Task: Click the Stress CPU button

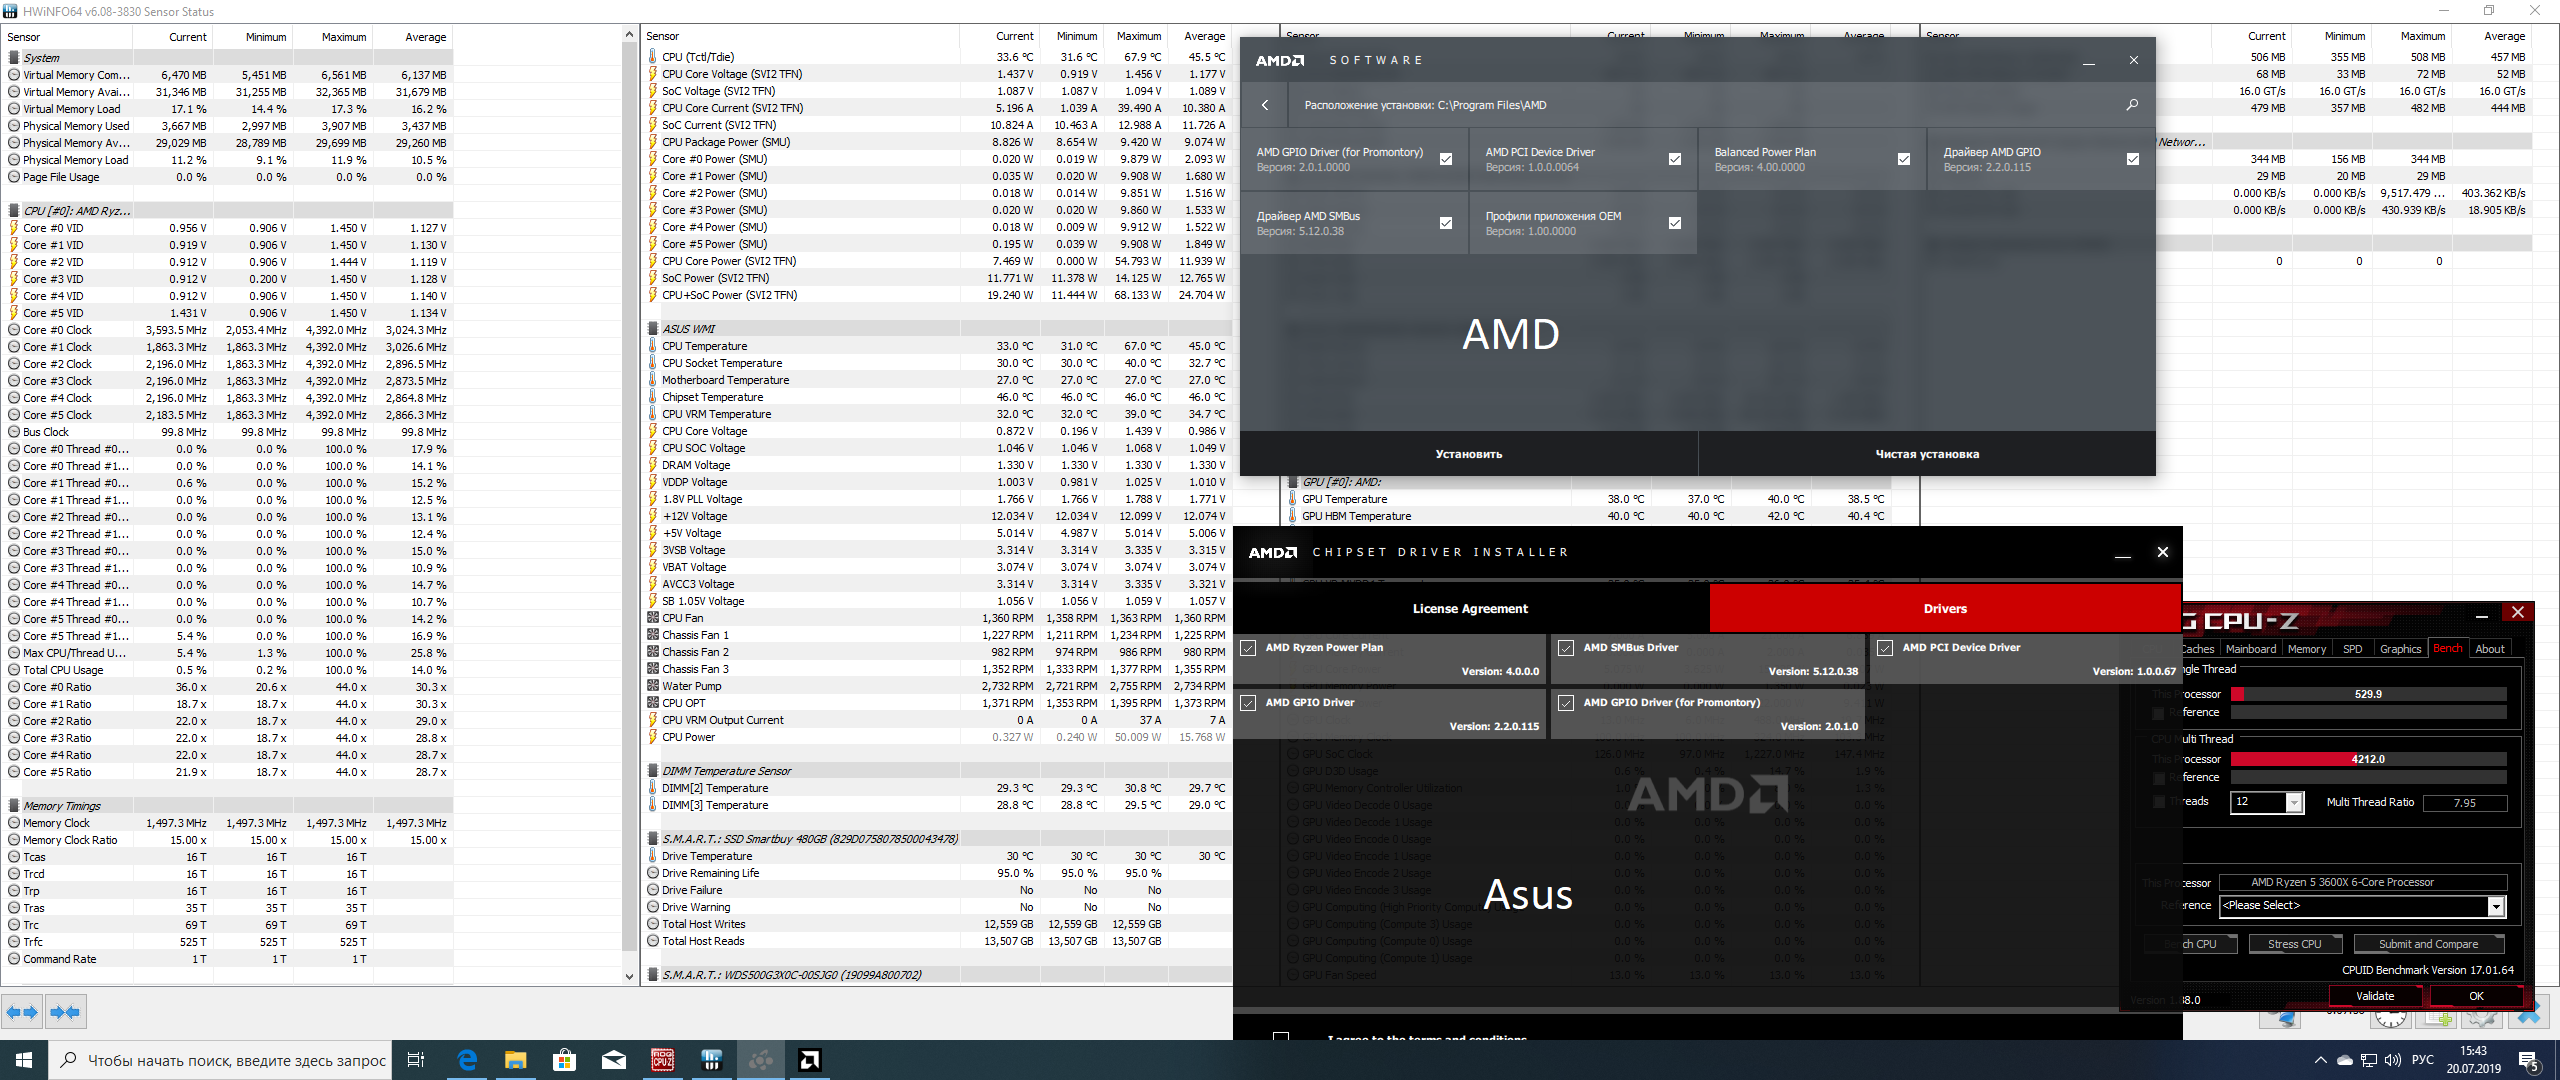Action: 2294,944
